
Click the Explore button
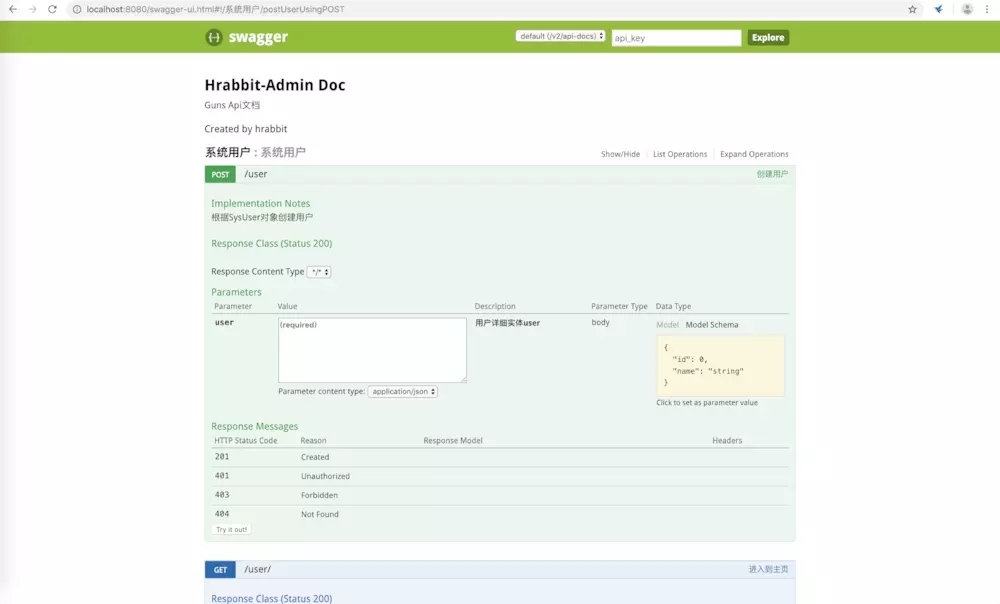(768, 38)
